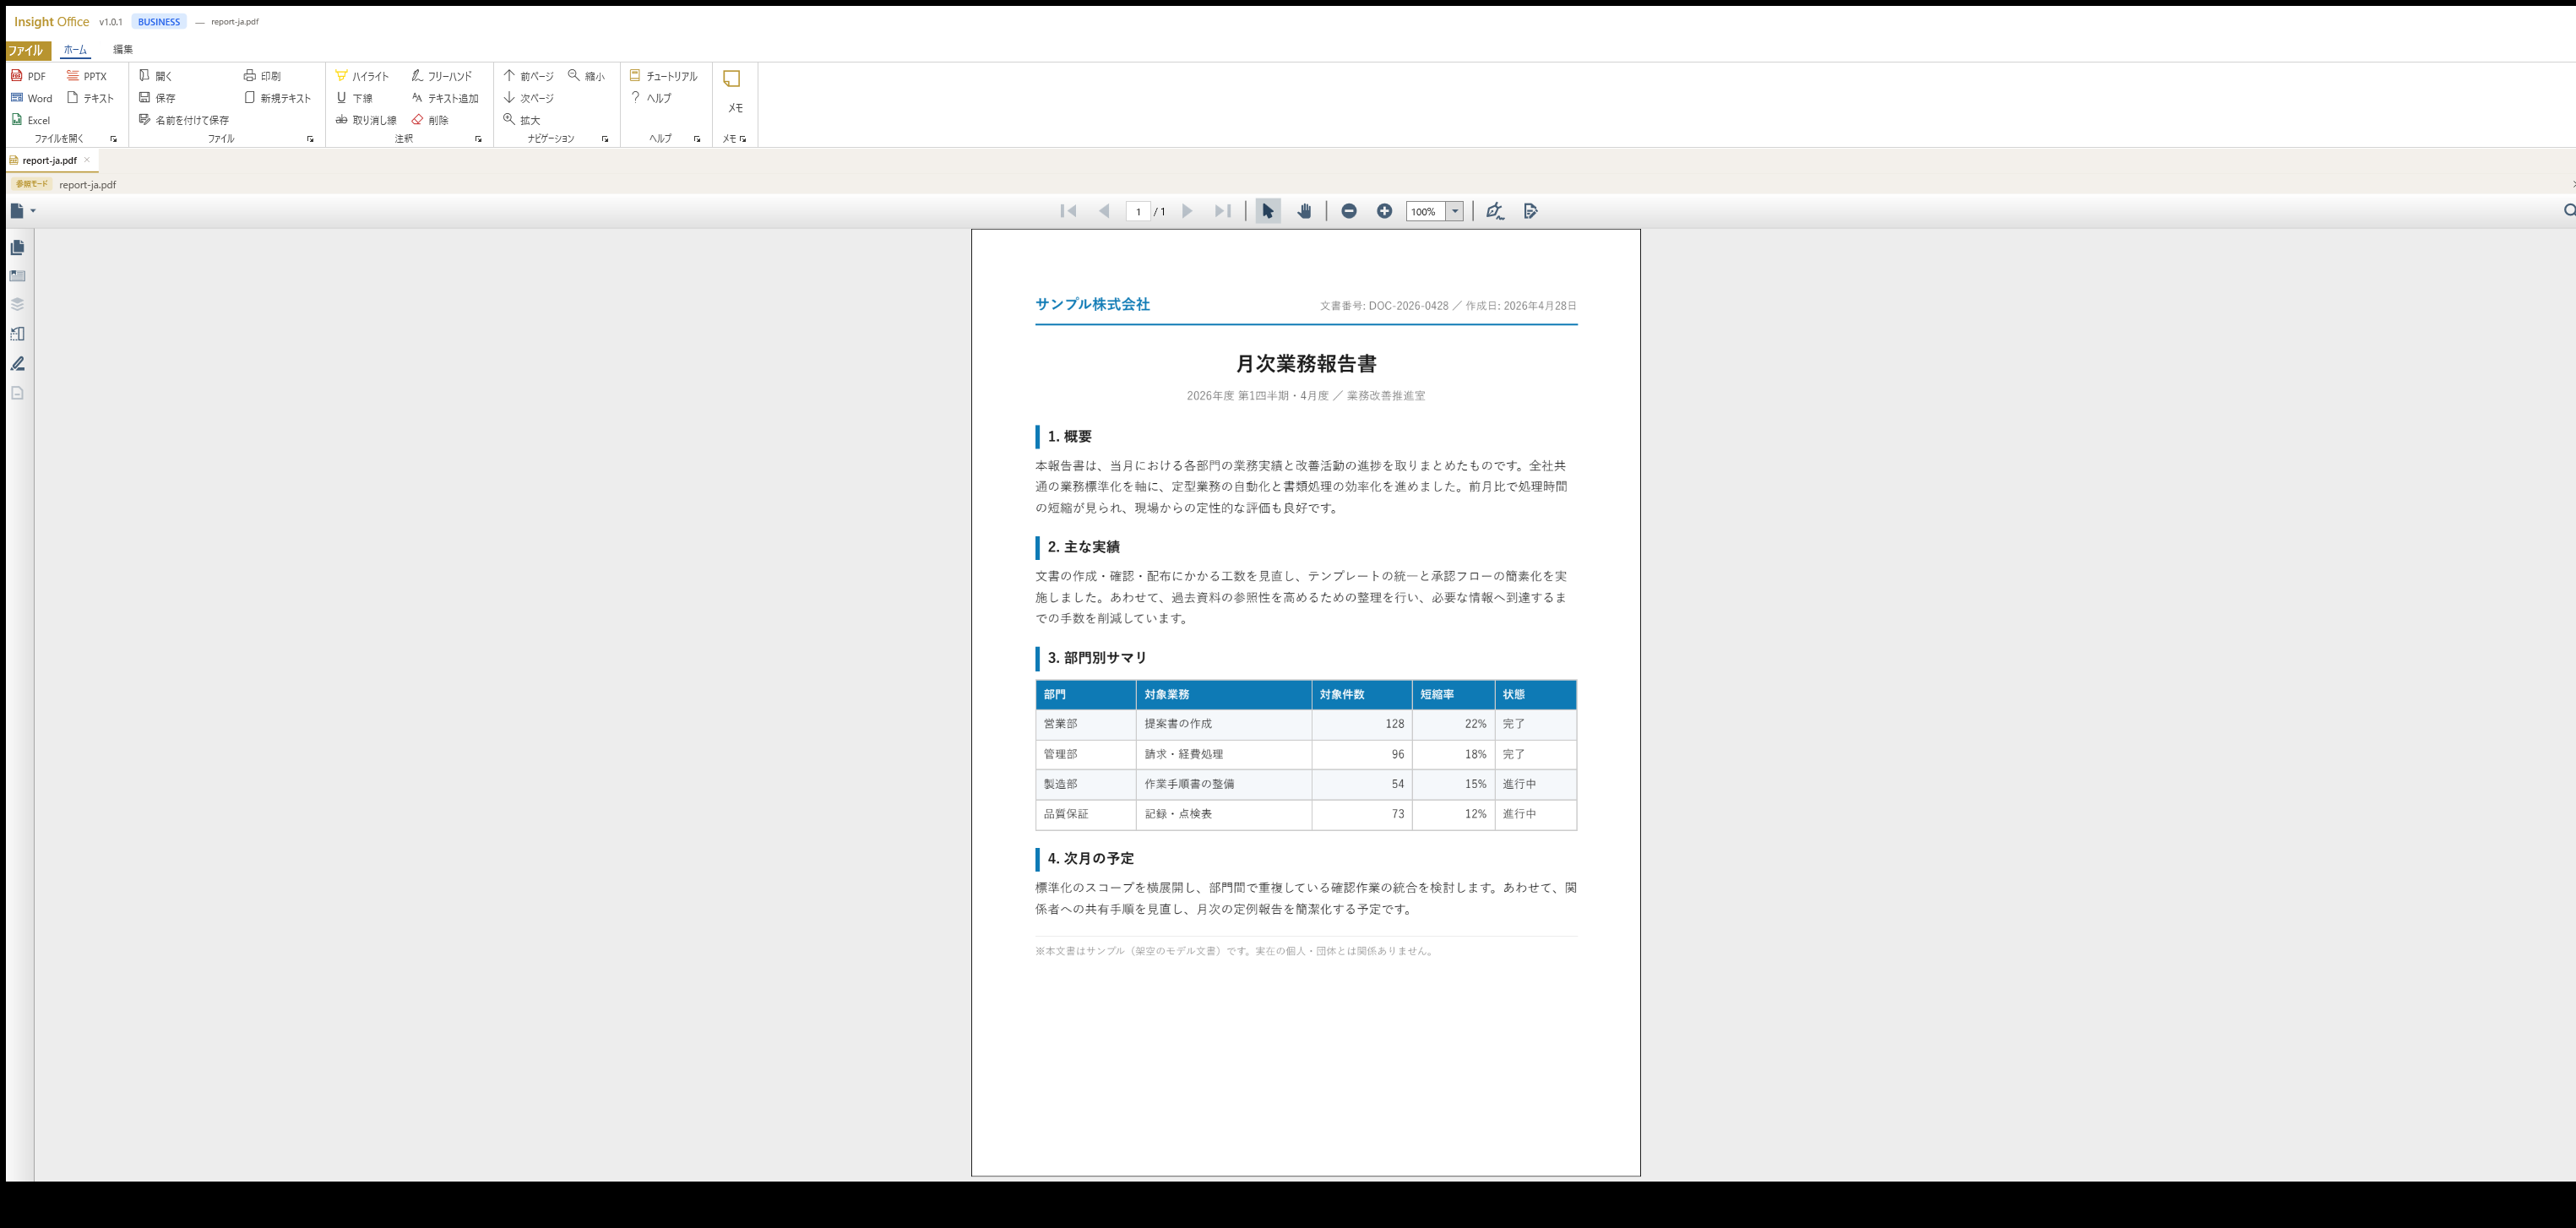Open the search icon at right edge
The width and height of the screenshot is (2576, 1228).
point(2569,210)
